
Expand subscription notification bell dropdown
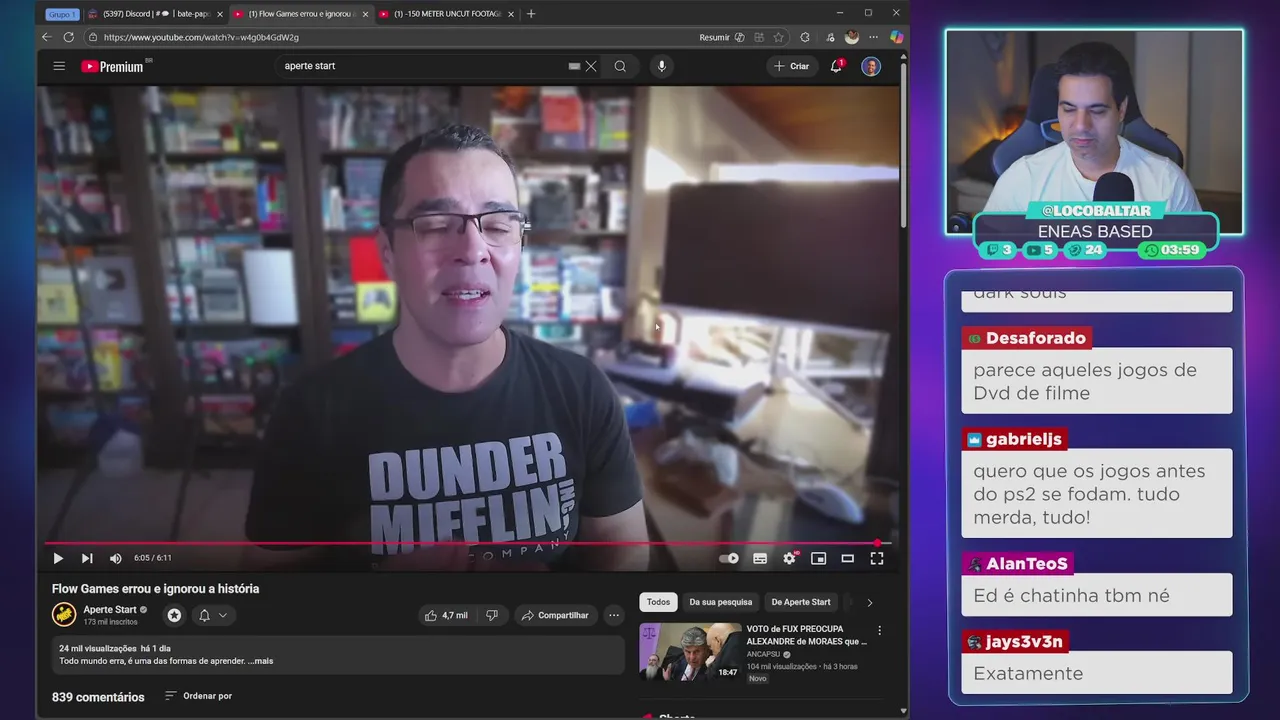(213, 615)
